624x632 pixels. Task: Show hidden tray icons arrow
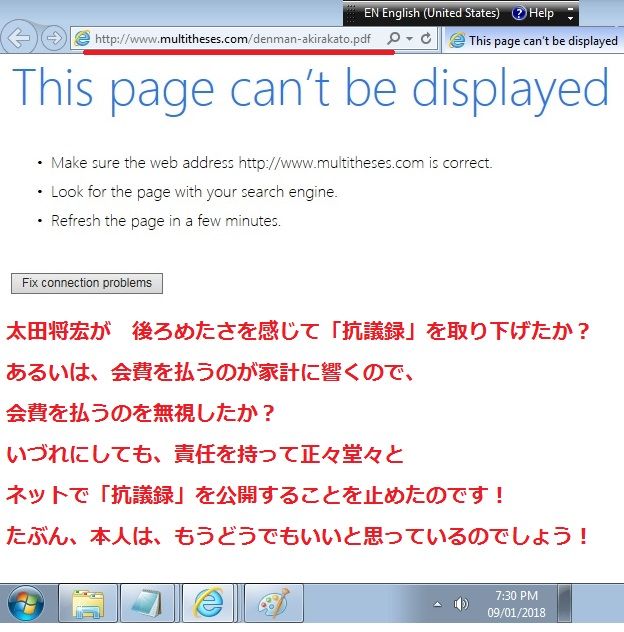[x=437, y=604]
